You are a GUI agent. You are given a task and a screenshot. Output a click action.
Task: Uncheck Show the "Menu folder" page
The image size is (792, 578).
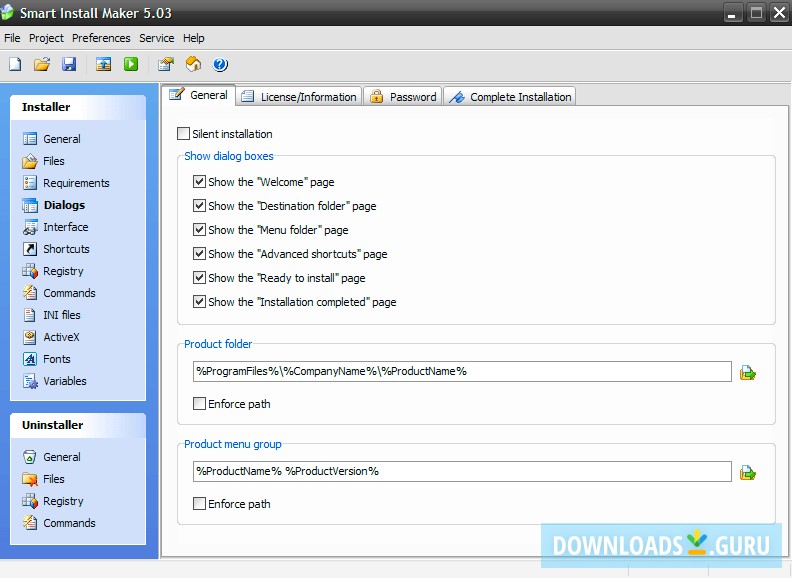click(x=200, y=229)
